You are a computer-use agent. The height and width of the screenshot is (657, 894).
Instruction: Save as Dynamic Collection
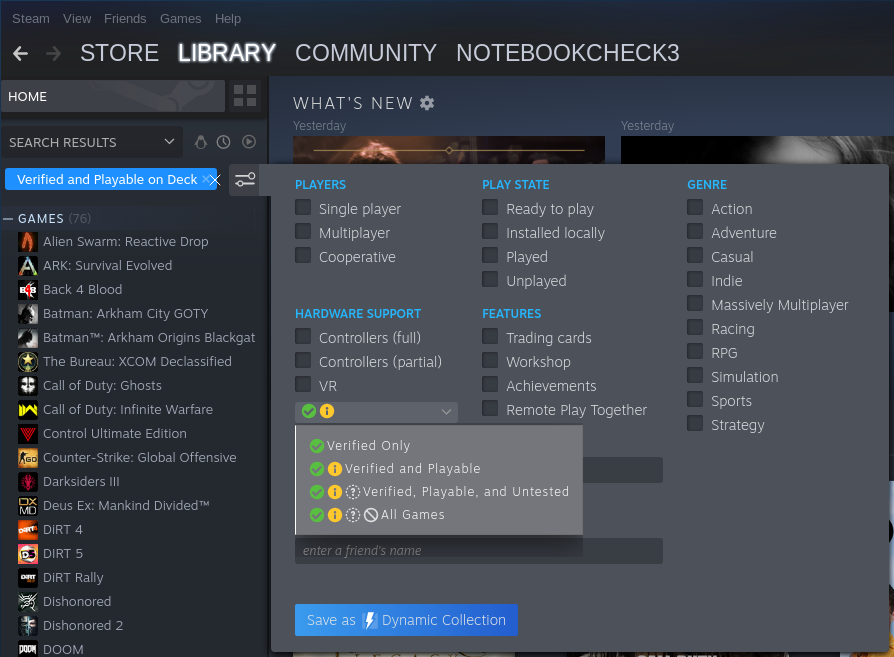click(406, 620)
